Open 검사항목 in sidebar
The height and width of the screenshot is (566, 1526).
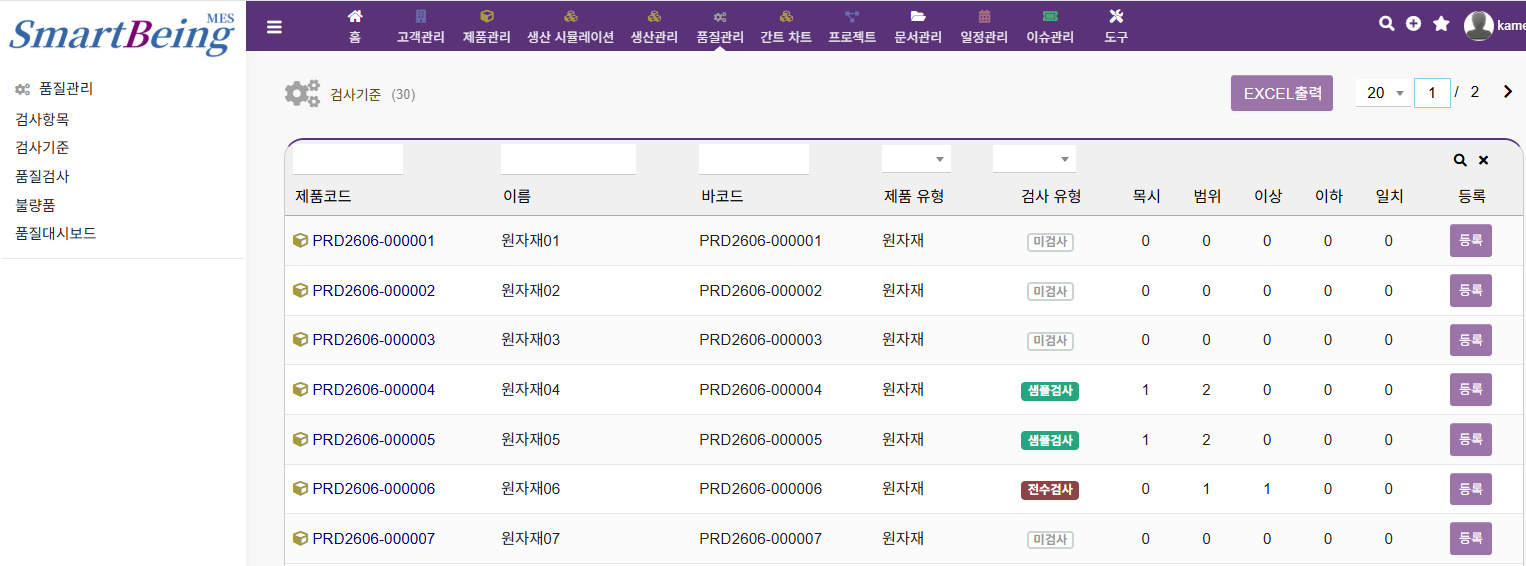click(42, 119)
